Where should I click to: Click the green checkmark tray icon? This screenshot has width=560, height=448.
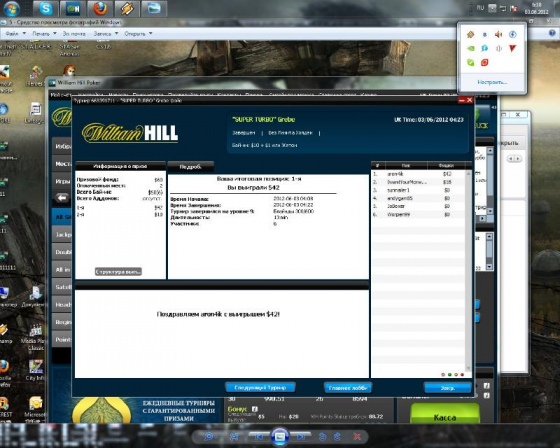[471, 63]
